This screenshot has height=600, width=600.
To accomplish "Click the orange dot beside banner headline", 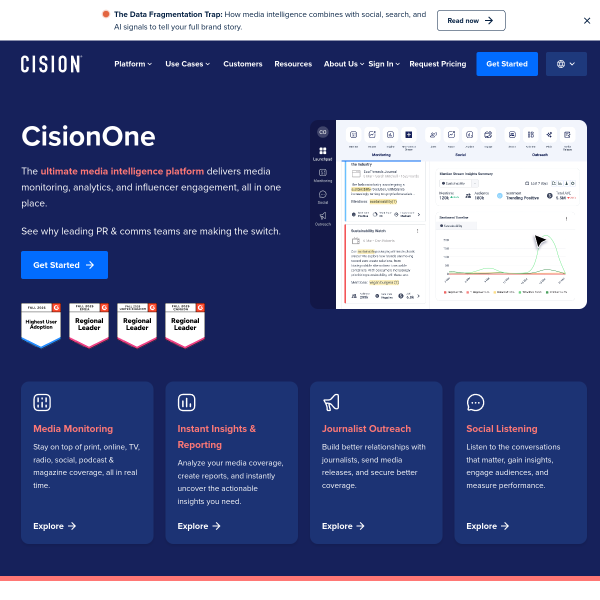I will pyautogui.click(x=106, y=14).
